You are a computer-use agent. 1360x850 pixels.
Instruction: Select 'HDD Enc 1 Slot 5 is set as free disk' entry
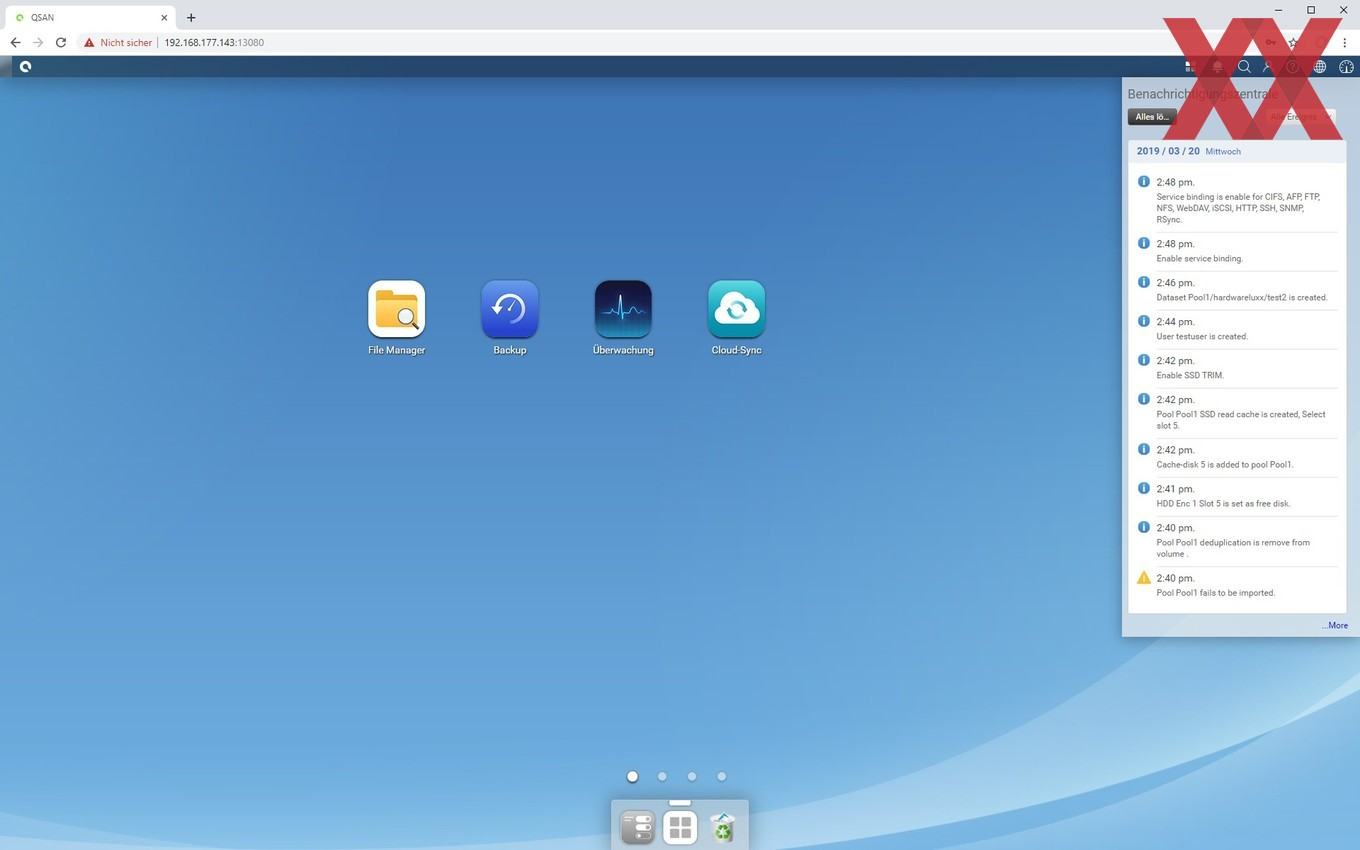[1238, 496]
